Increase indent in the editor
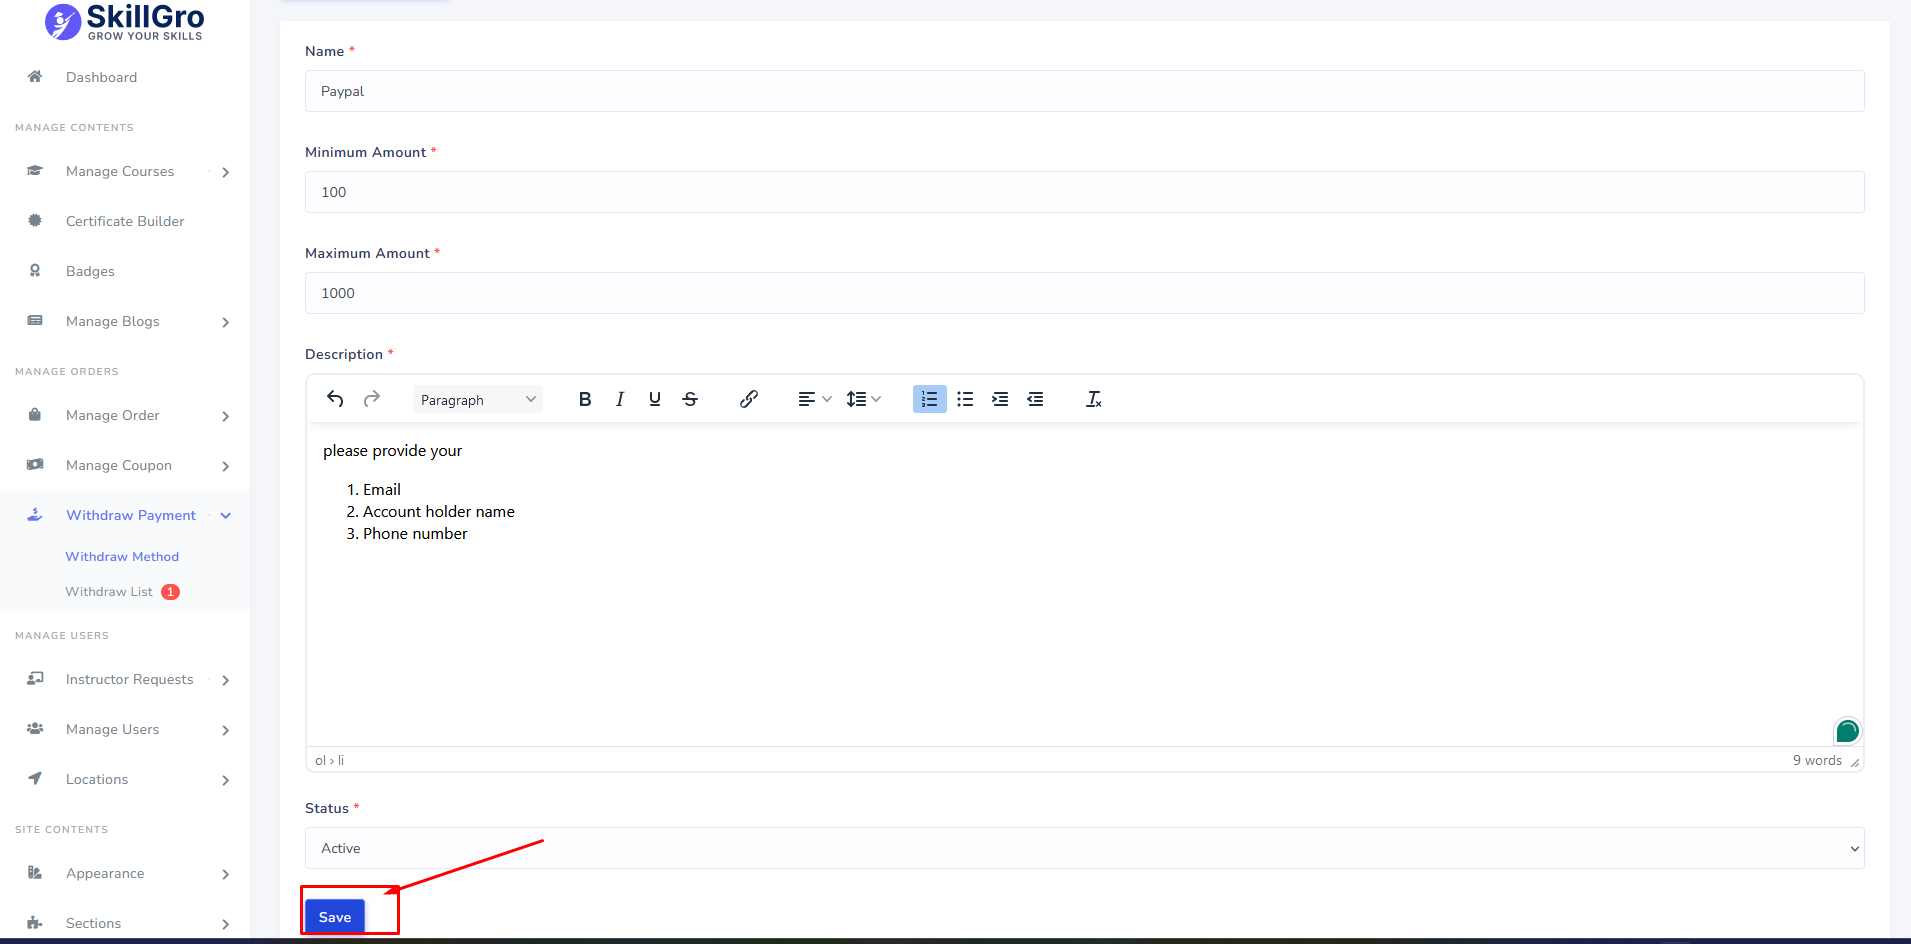This screenshot has height=944, width=1911. tap(1000, 399)
